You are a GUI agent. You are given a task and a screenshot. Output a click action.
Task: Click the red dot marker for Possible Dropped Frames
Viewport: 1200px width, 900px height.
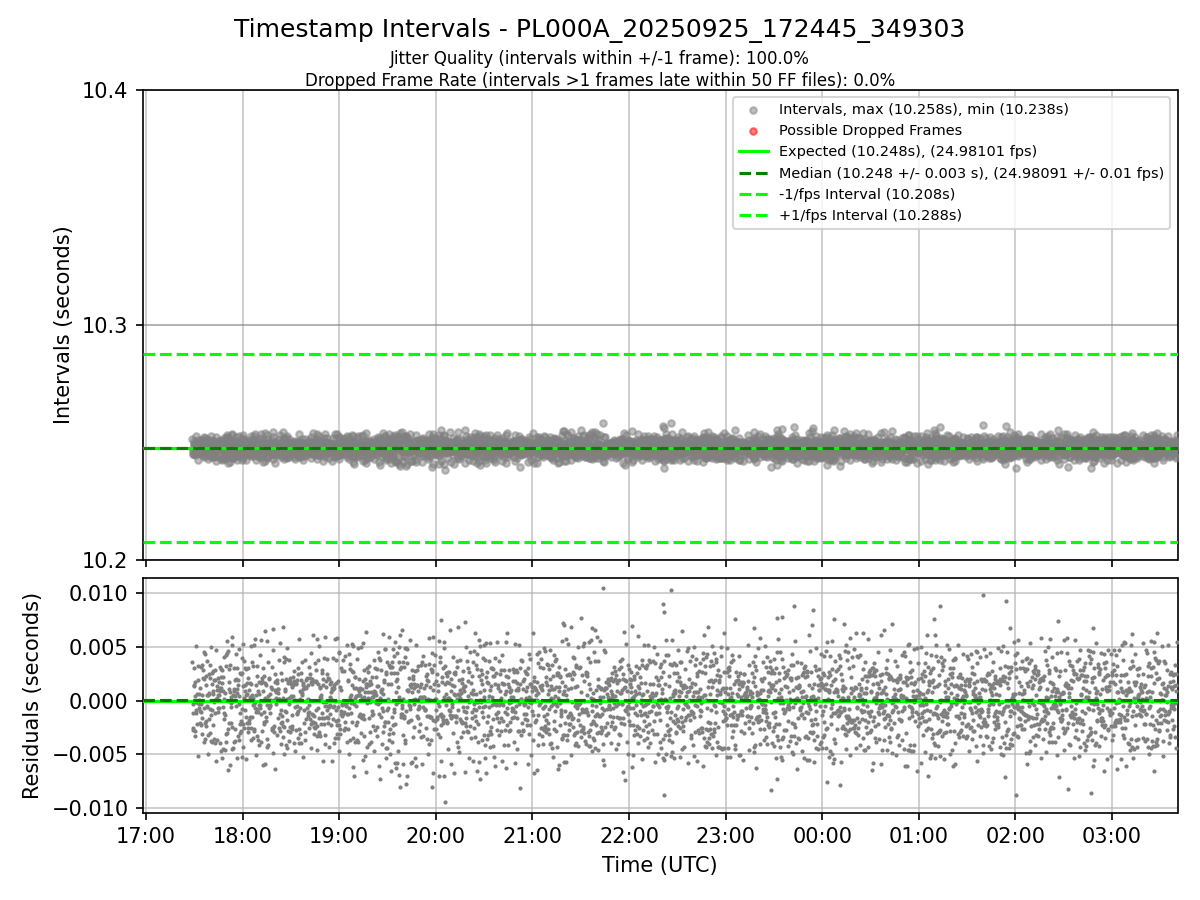point(754,131)
